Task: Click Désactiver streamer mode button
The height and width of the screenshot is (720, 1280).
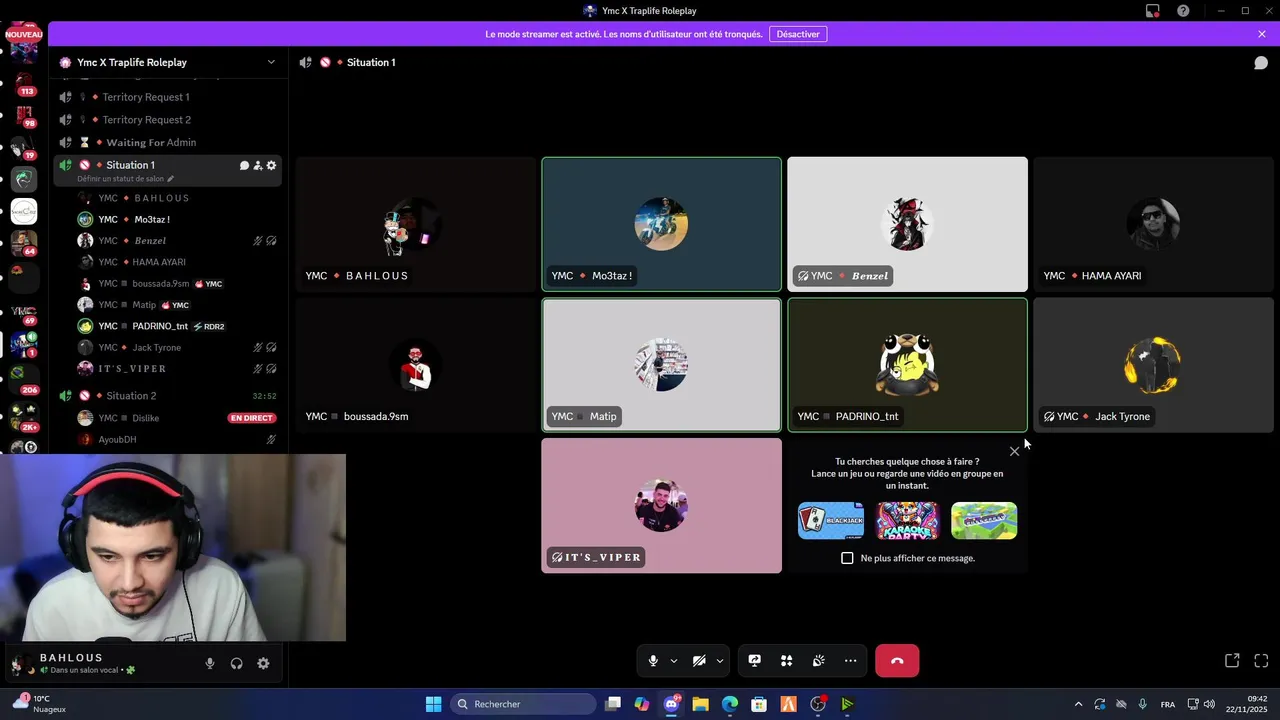Action: tap(798, 34)
